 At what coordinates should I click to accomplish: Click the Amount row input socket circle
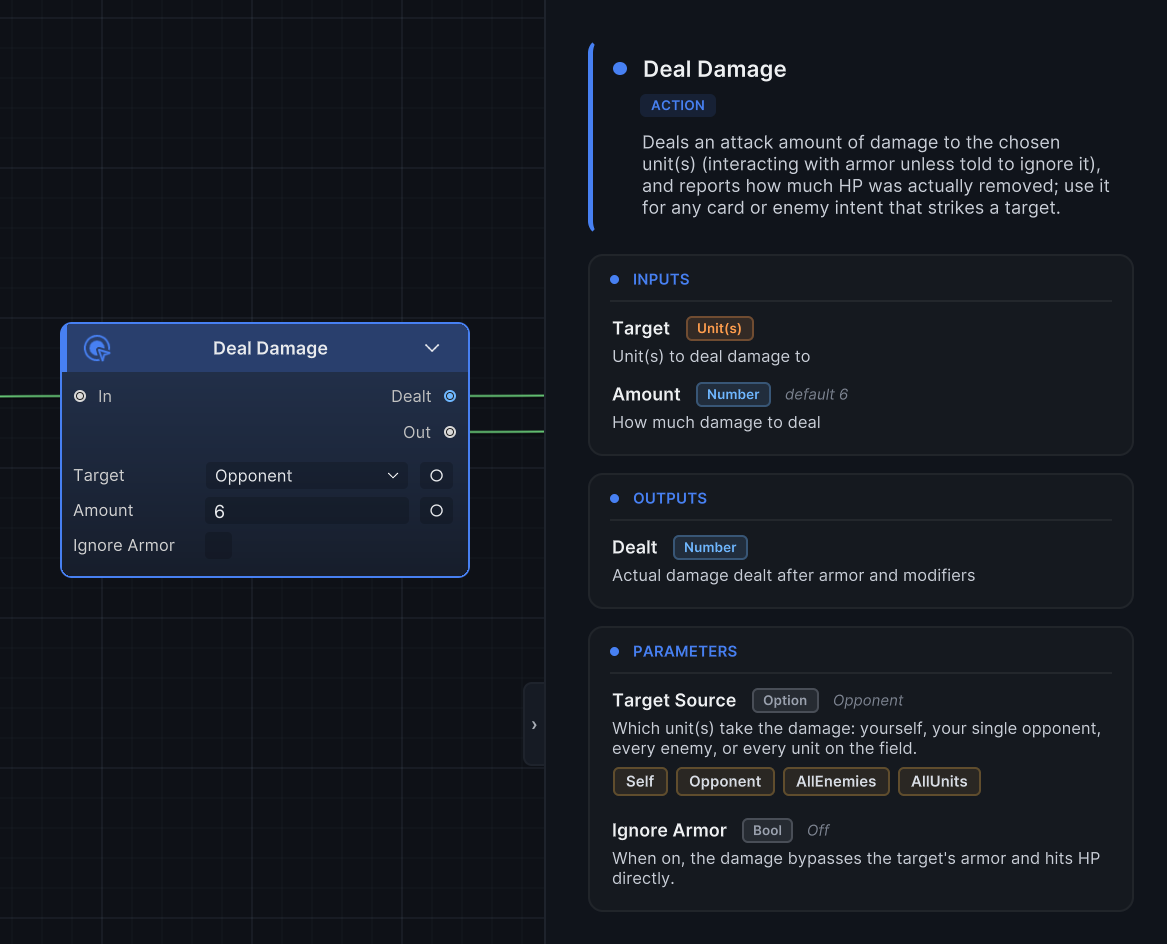point(436,511)
